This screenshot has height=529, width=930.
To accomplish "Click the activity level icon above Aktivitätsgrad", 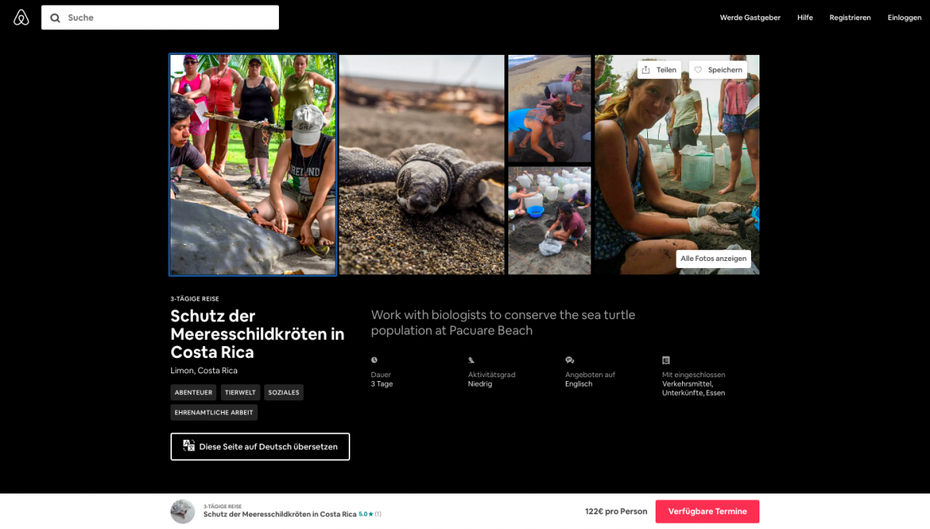I will point(471,360).
